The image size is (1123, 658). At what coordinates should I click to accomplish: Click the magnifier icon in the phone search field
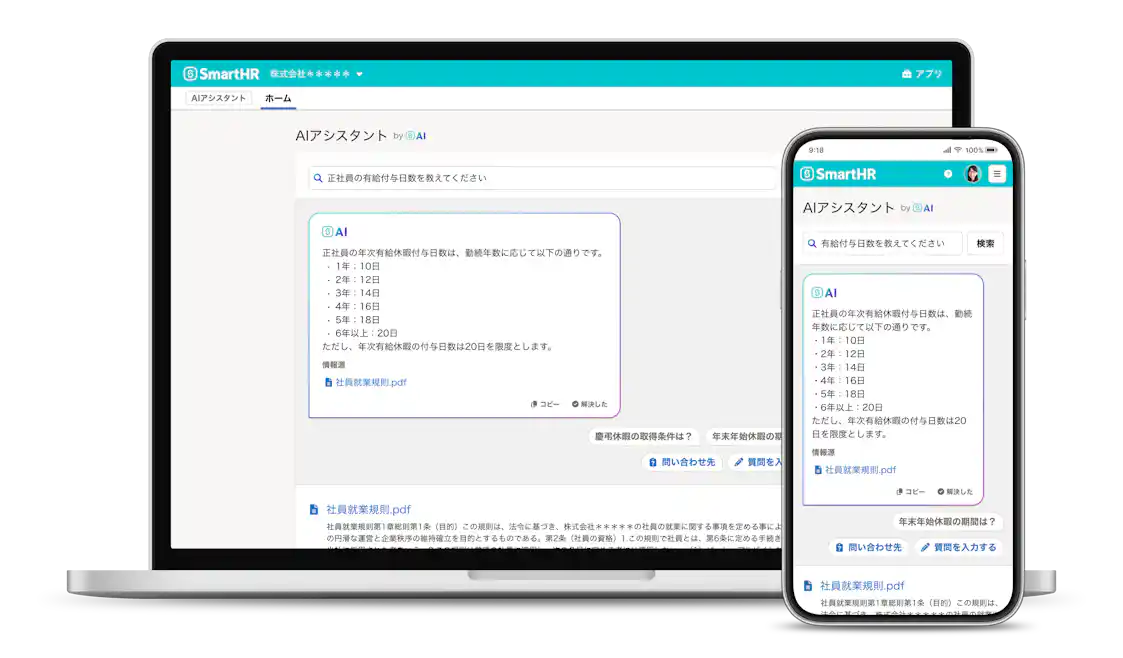[x=812, y=243]
